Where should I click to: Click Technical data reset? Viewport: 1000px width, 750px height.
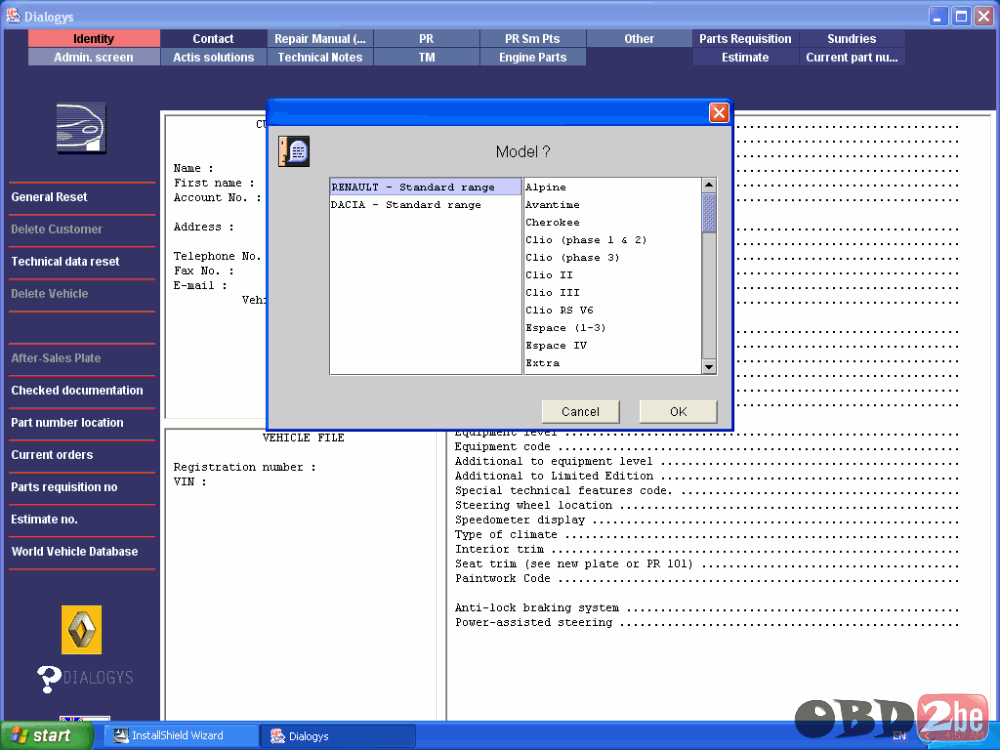65,261
